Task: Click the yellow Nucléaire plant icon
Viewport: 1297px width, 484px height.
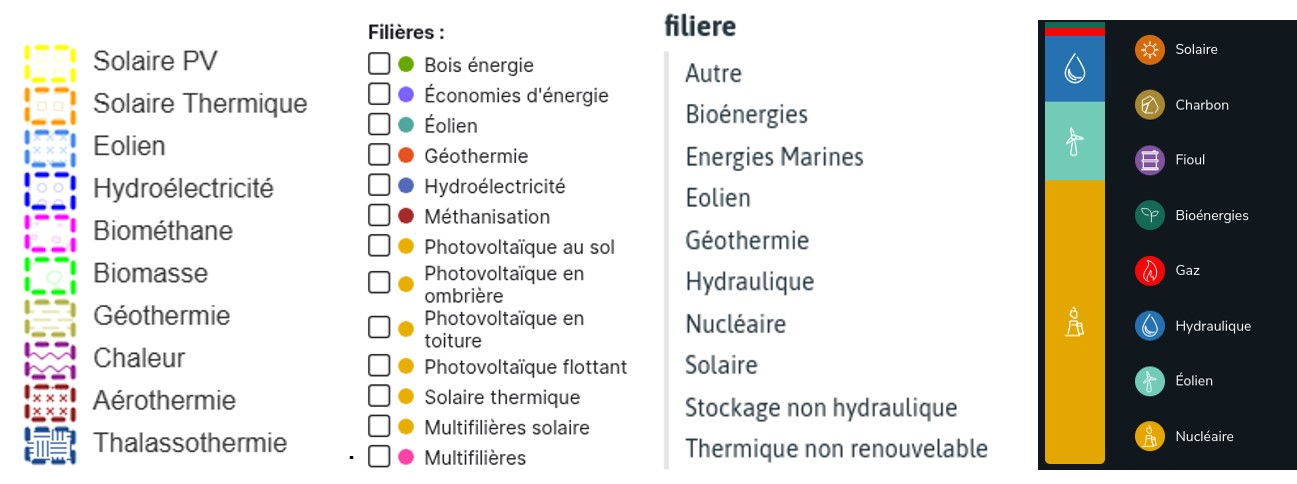Action: (1150, 436)
